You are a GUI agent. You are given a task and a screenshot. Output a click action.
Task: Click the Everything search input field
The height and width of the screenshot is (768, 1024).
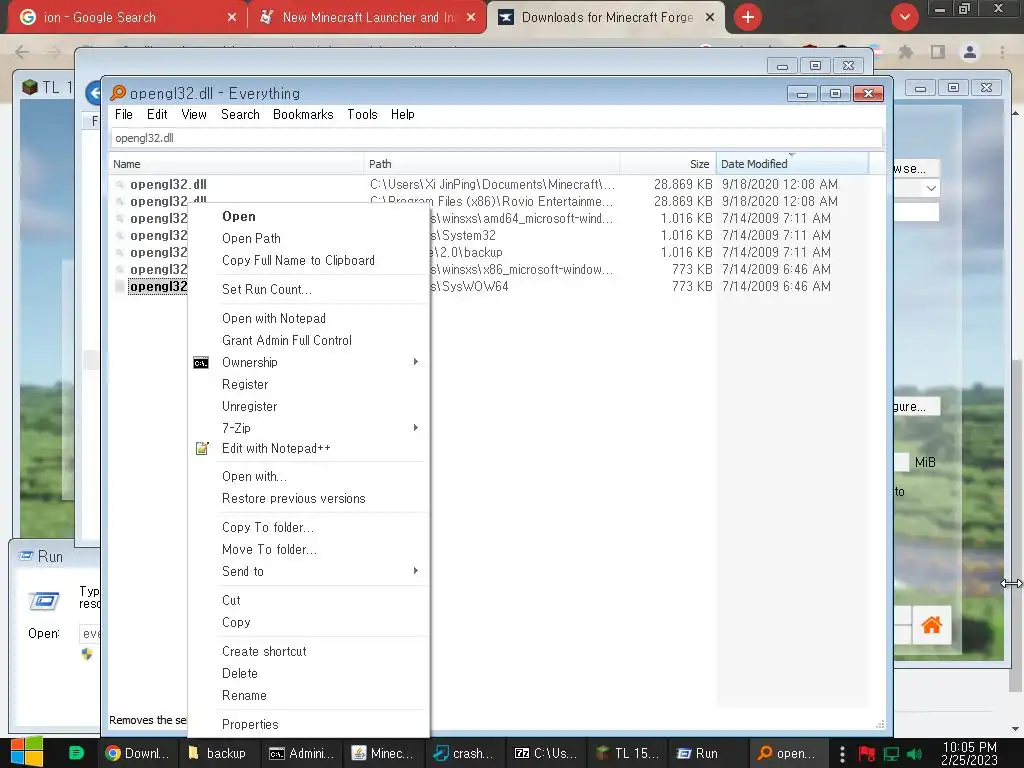click(x=496, y=138)
